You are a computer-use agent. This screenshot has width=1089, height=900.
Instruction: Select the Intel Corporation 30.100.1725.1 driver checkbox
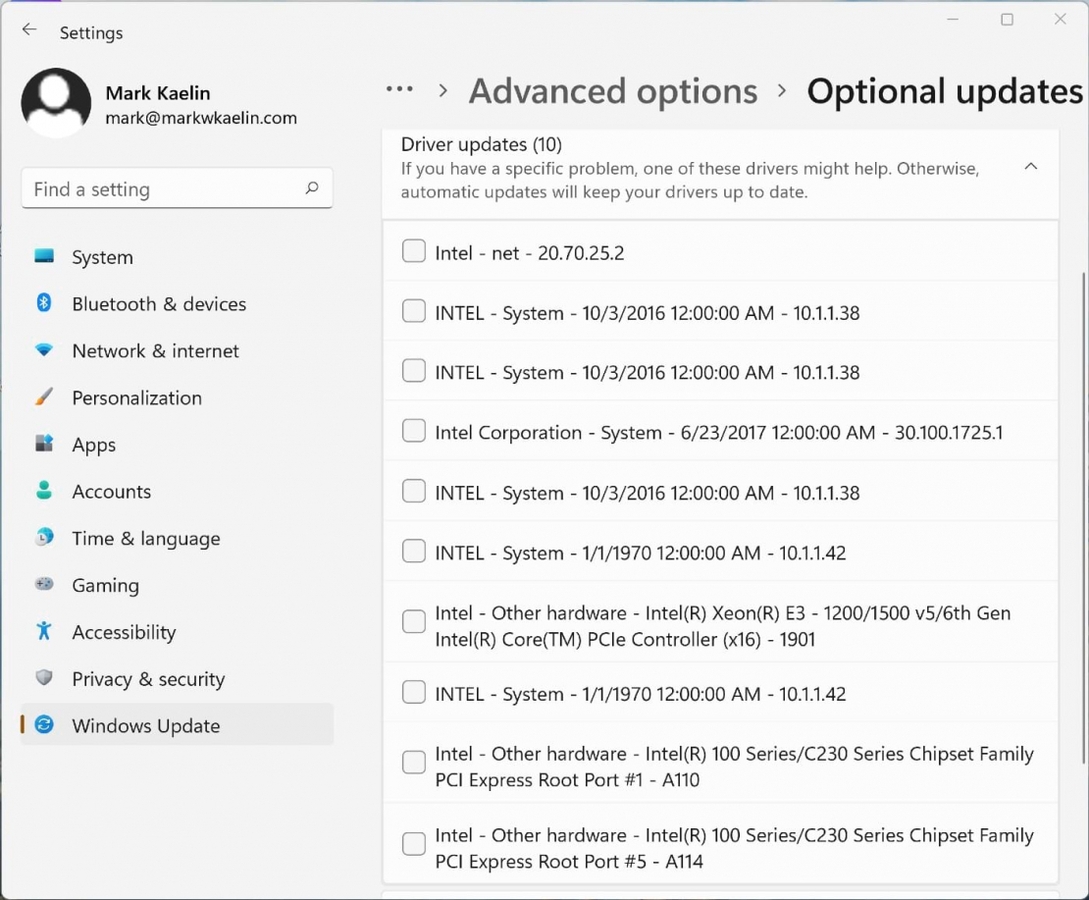click(413, 431)
